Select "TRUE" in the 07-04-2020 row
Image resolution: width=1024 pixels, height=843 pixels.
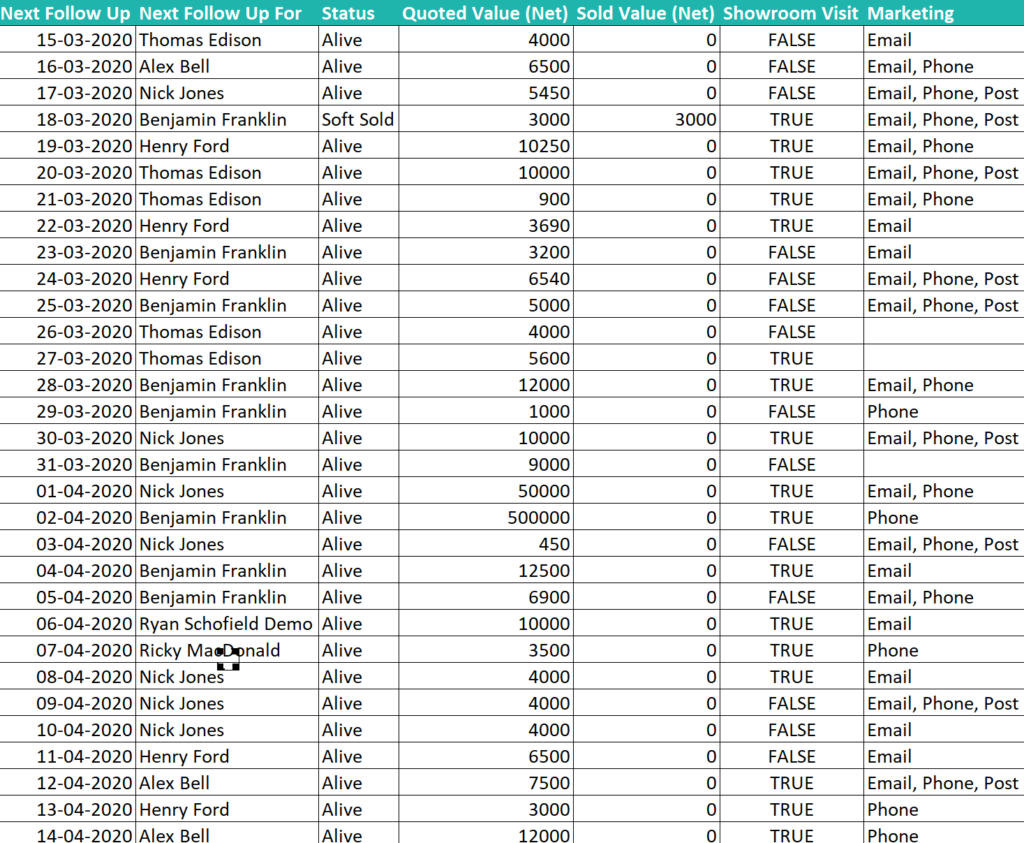[792, 650]
